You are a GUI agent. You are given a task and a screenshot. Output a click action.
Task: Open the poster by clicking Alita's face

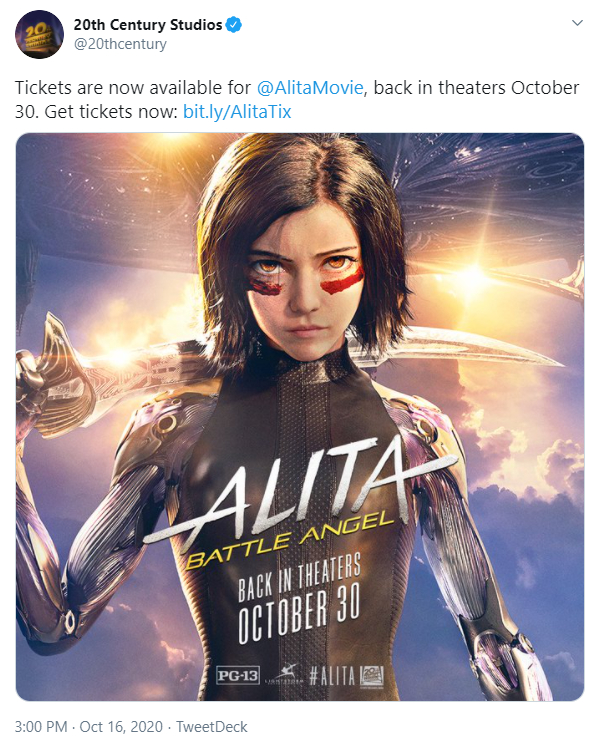point(304,285)
